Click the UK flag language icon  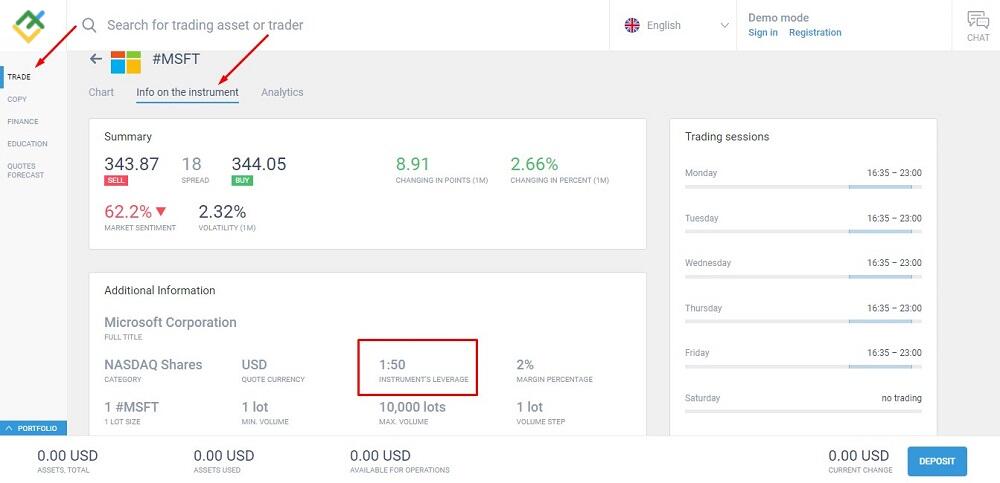tap(632, 26)
